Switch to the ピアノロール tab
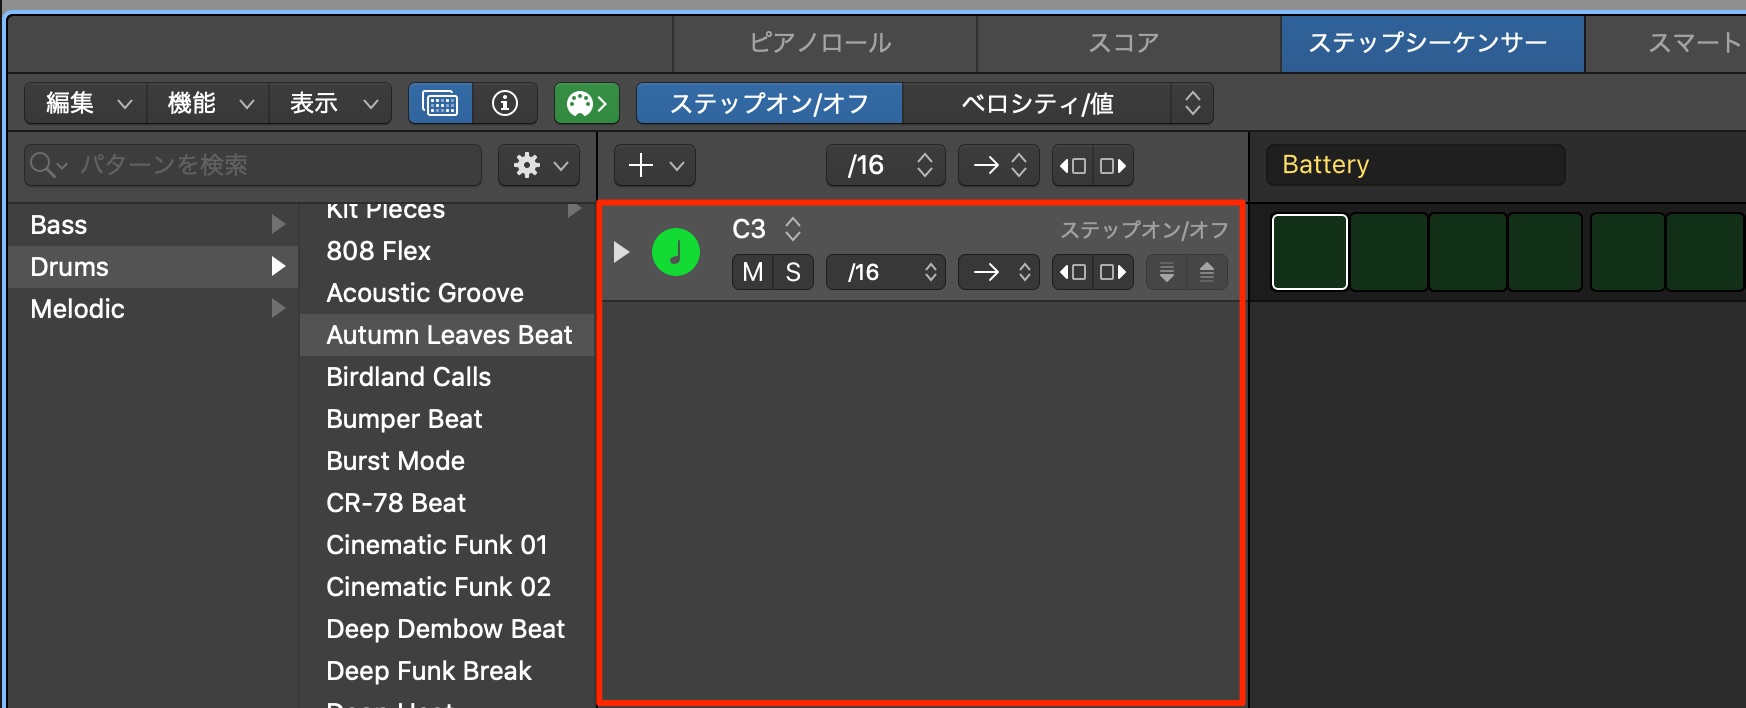The height and width of the screenshot is (708, 1746). (x=824, y=43)
